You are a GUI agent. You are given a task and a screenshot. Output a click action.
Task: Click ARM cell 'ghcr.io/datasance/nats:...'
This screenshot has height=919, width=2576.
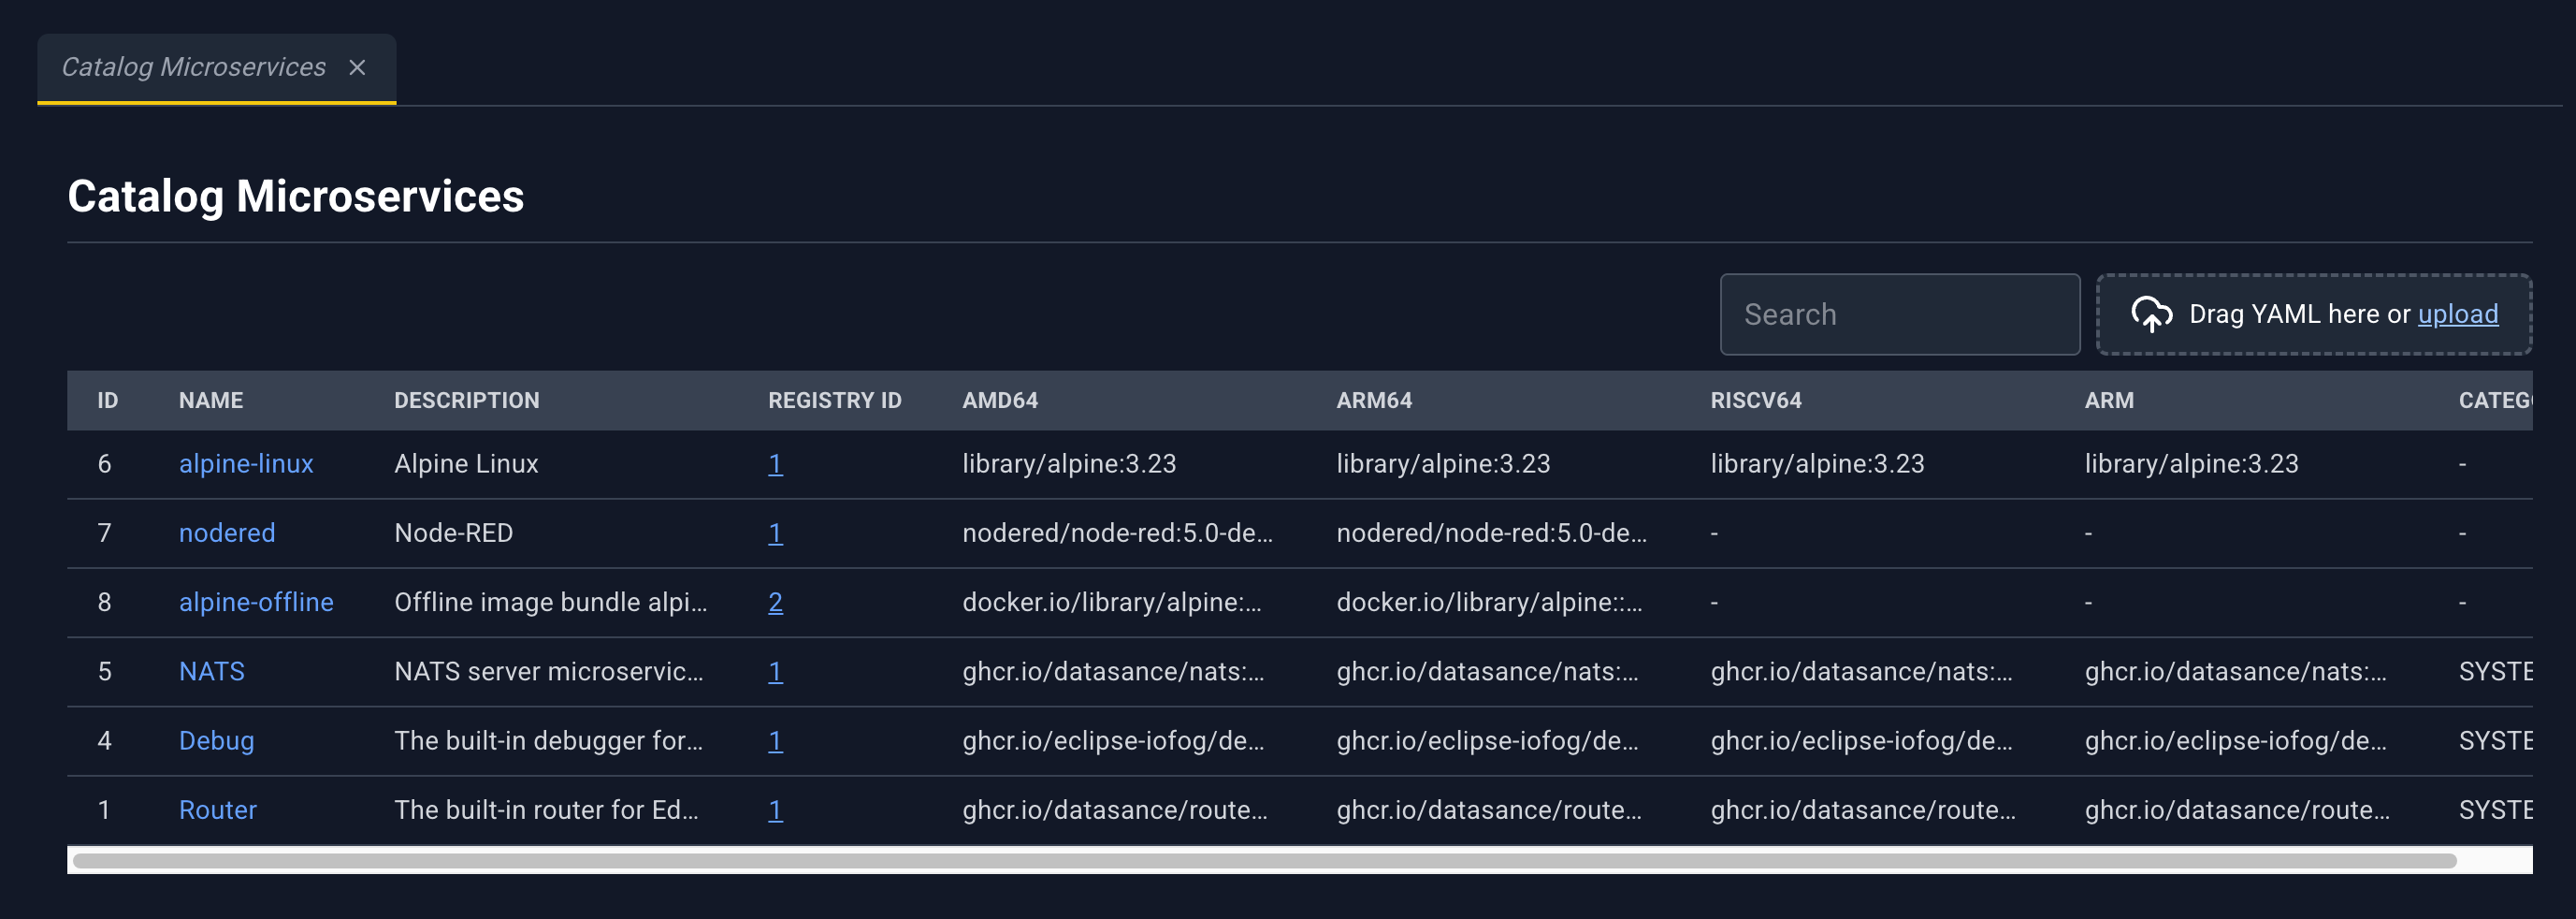click(x=2235, y=671)
